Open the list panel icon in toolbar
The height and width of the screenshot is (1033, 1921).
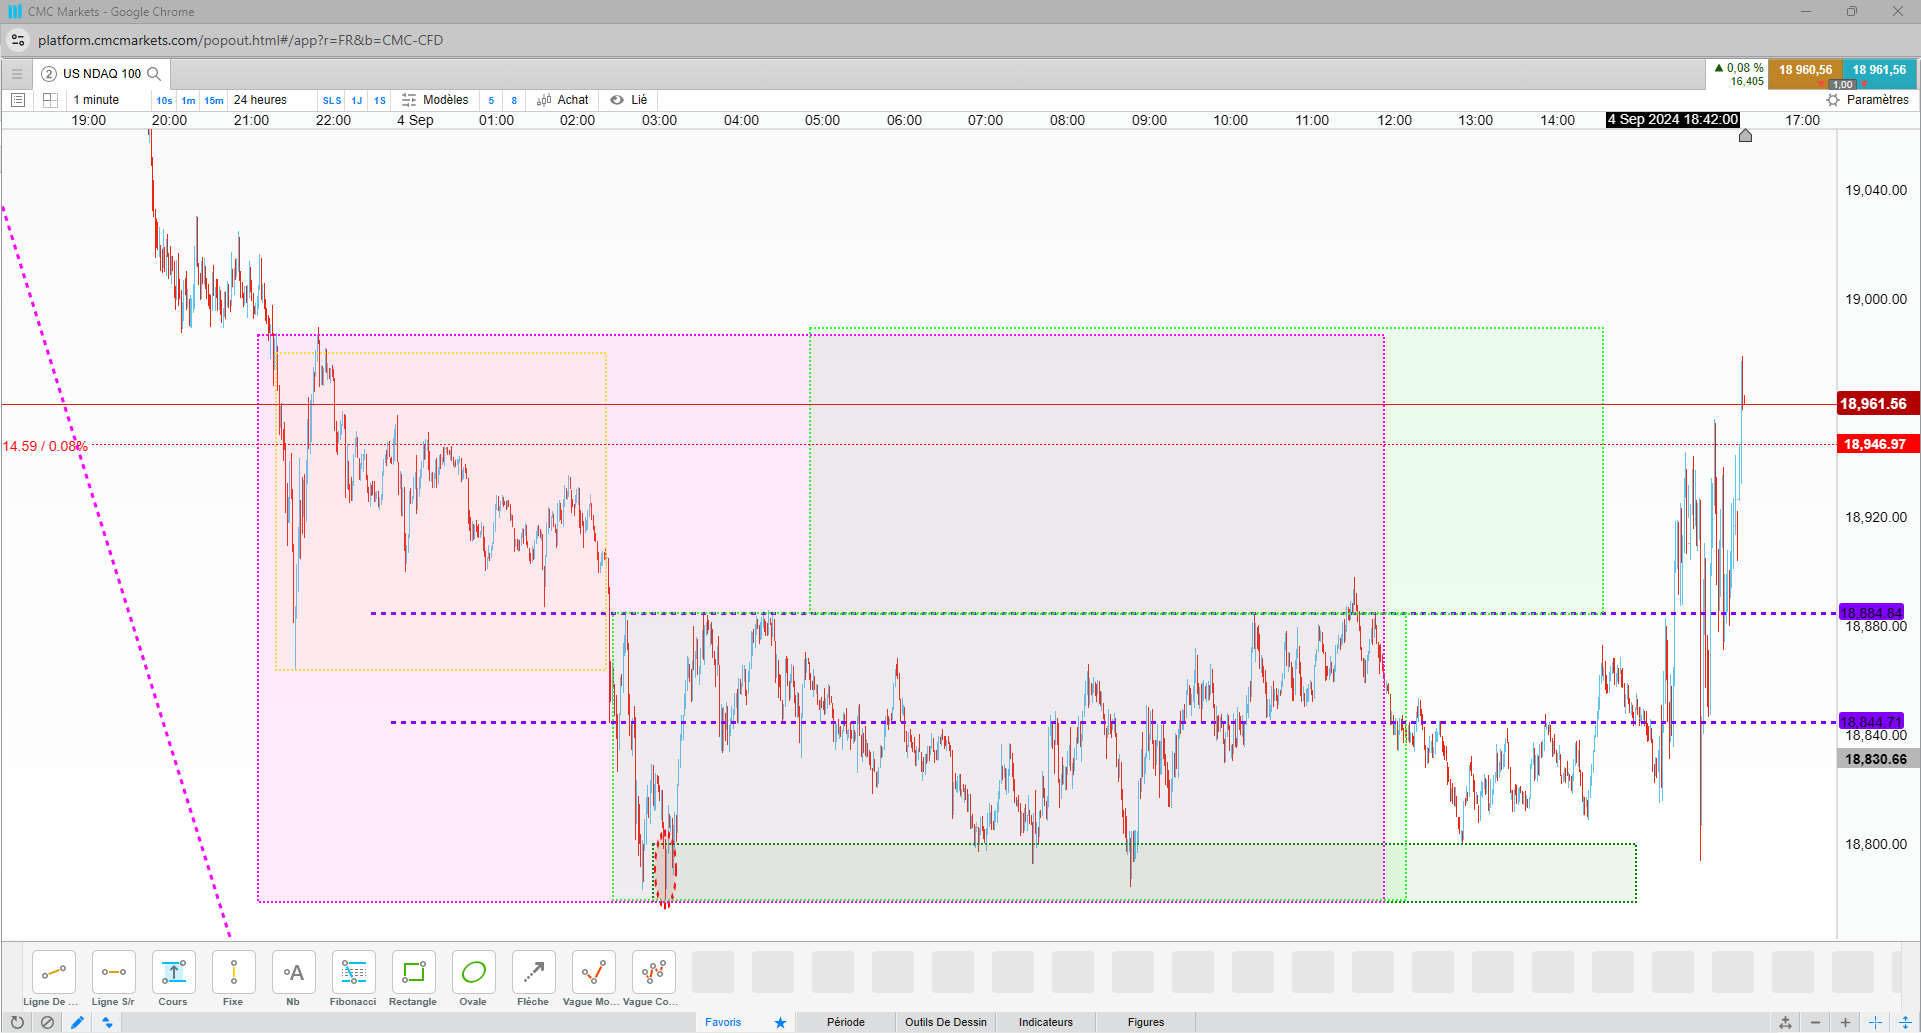click(x=17, y=100)
